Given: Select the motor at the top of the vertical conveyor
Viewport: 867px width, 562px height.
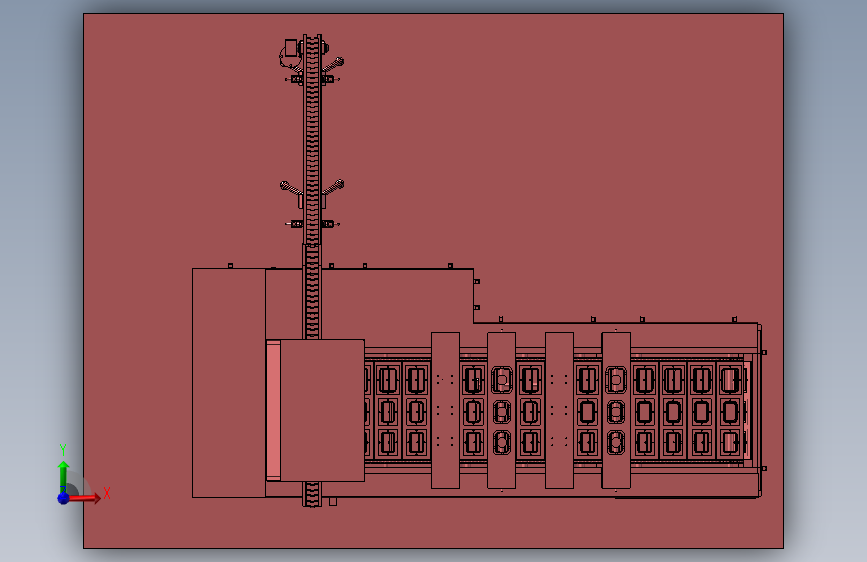Looking at the screenshot, I should pos(290,53).
